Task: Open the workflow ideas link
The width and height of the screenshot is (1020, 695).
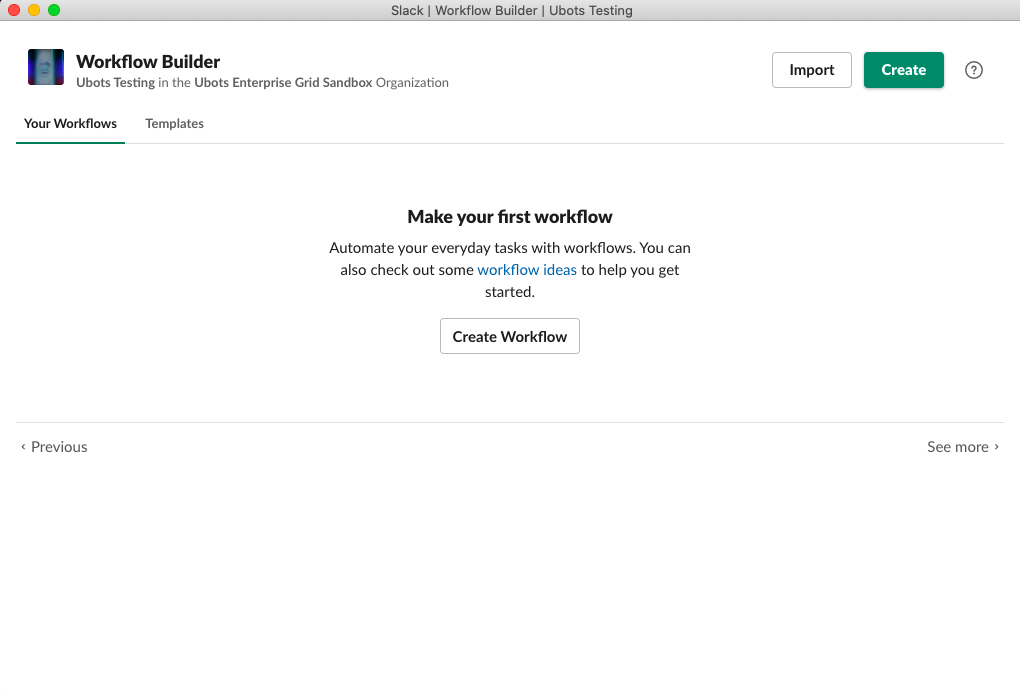Action: (527, 269)
